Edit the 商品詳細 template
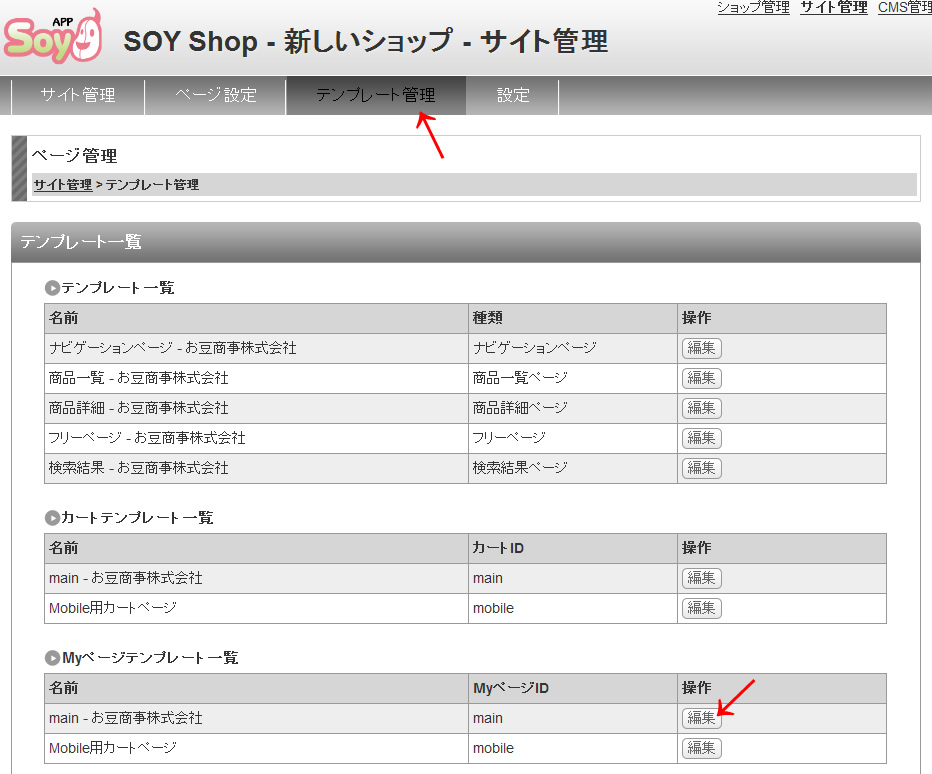The image size is (932, 774). click(x=701, y=408)
